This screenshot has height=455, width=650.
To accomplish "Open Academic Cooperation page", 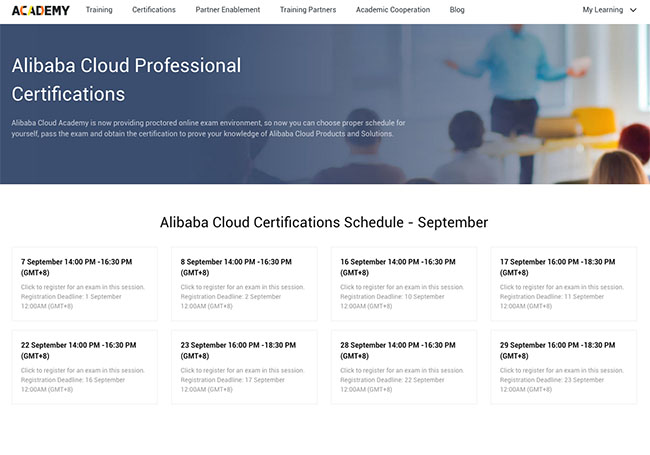I will tap(393, 10).
